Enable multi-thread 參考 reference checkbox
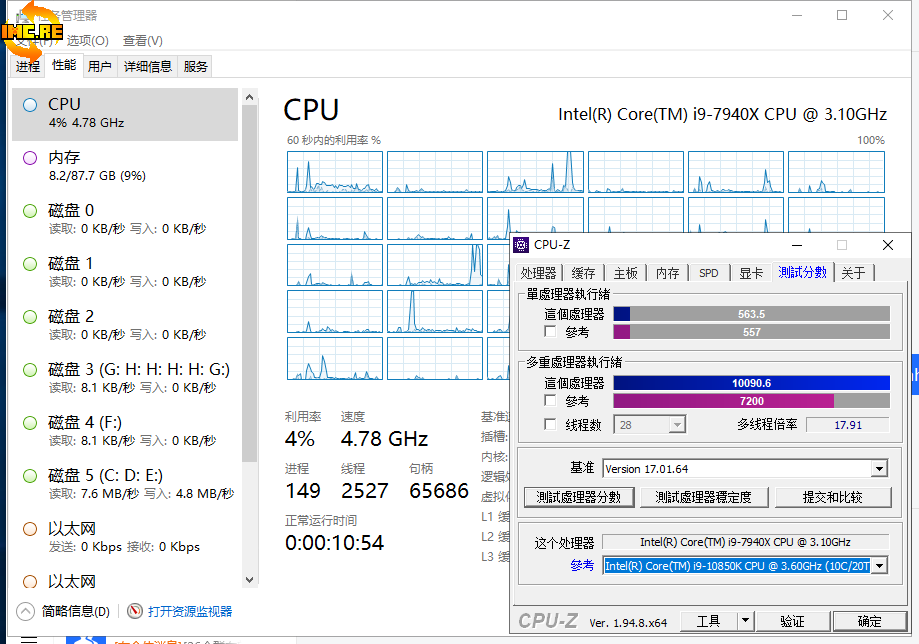Viewport: 919px width, 644px height. coord(550,401)
